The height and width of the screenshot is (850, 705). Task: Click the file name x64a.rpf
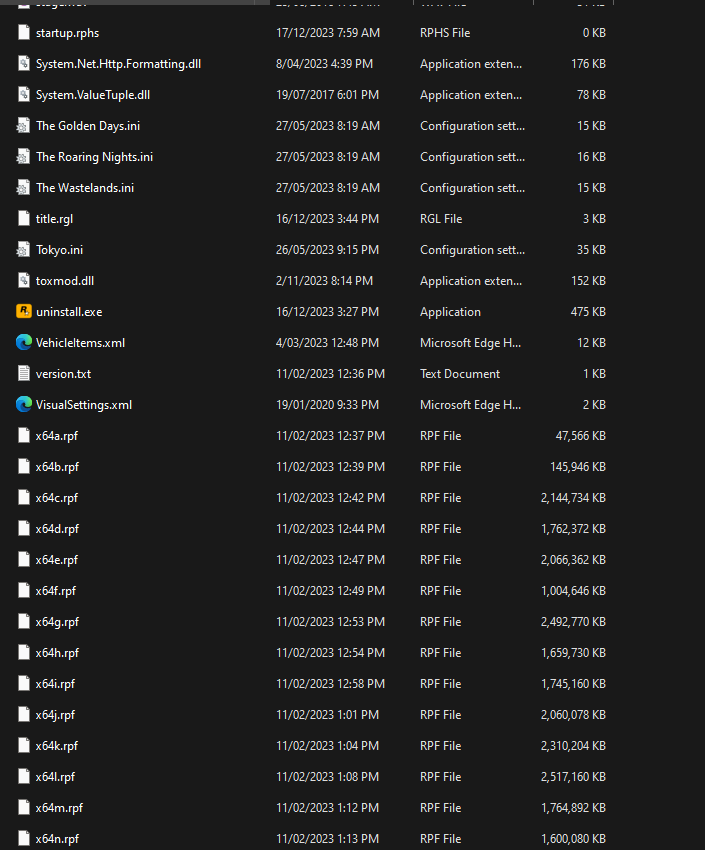tap(56, 436)
